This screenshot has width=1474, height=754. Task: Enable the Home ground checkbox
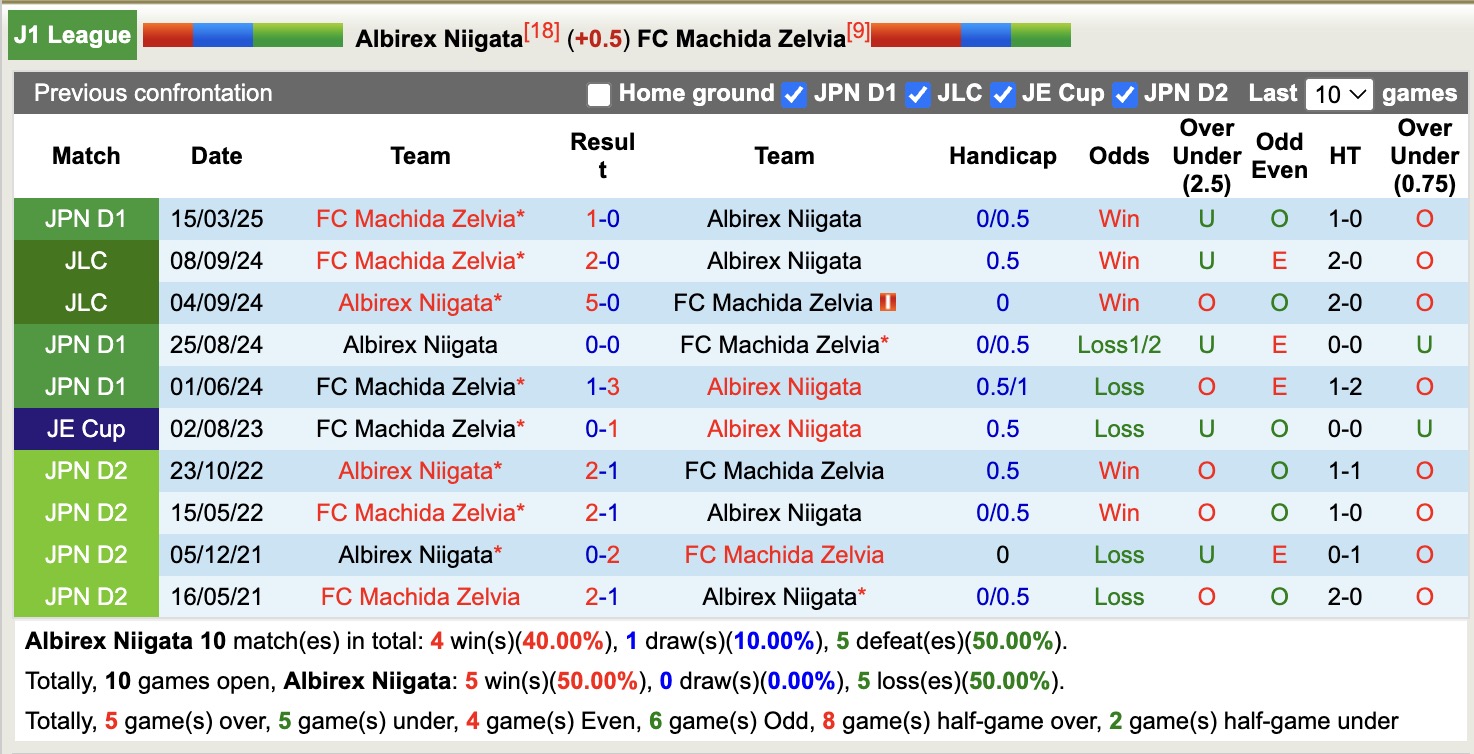pos(600,95)
